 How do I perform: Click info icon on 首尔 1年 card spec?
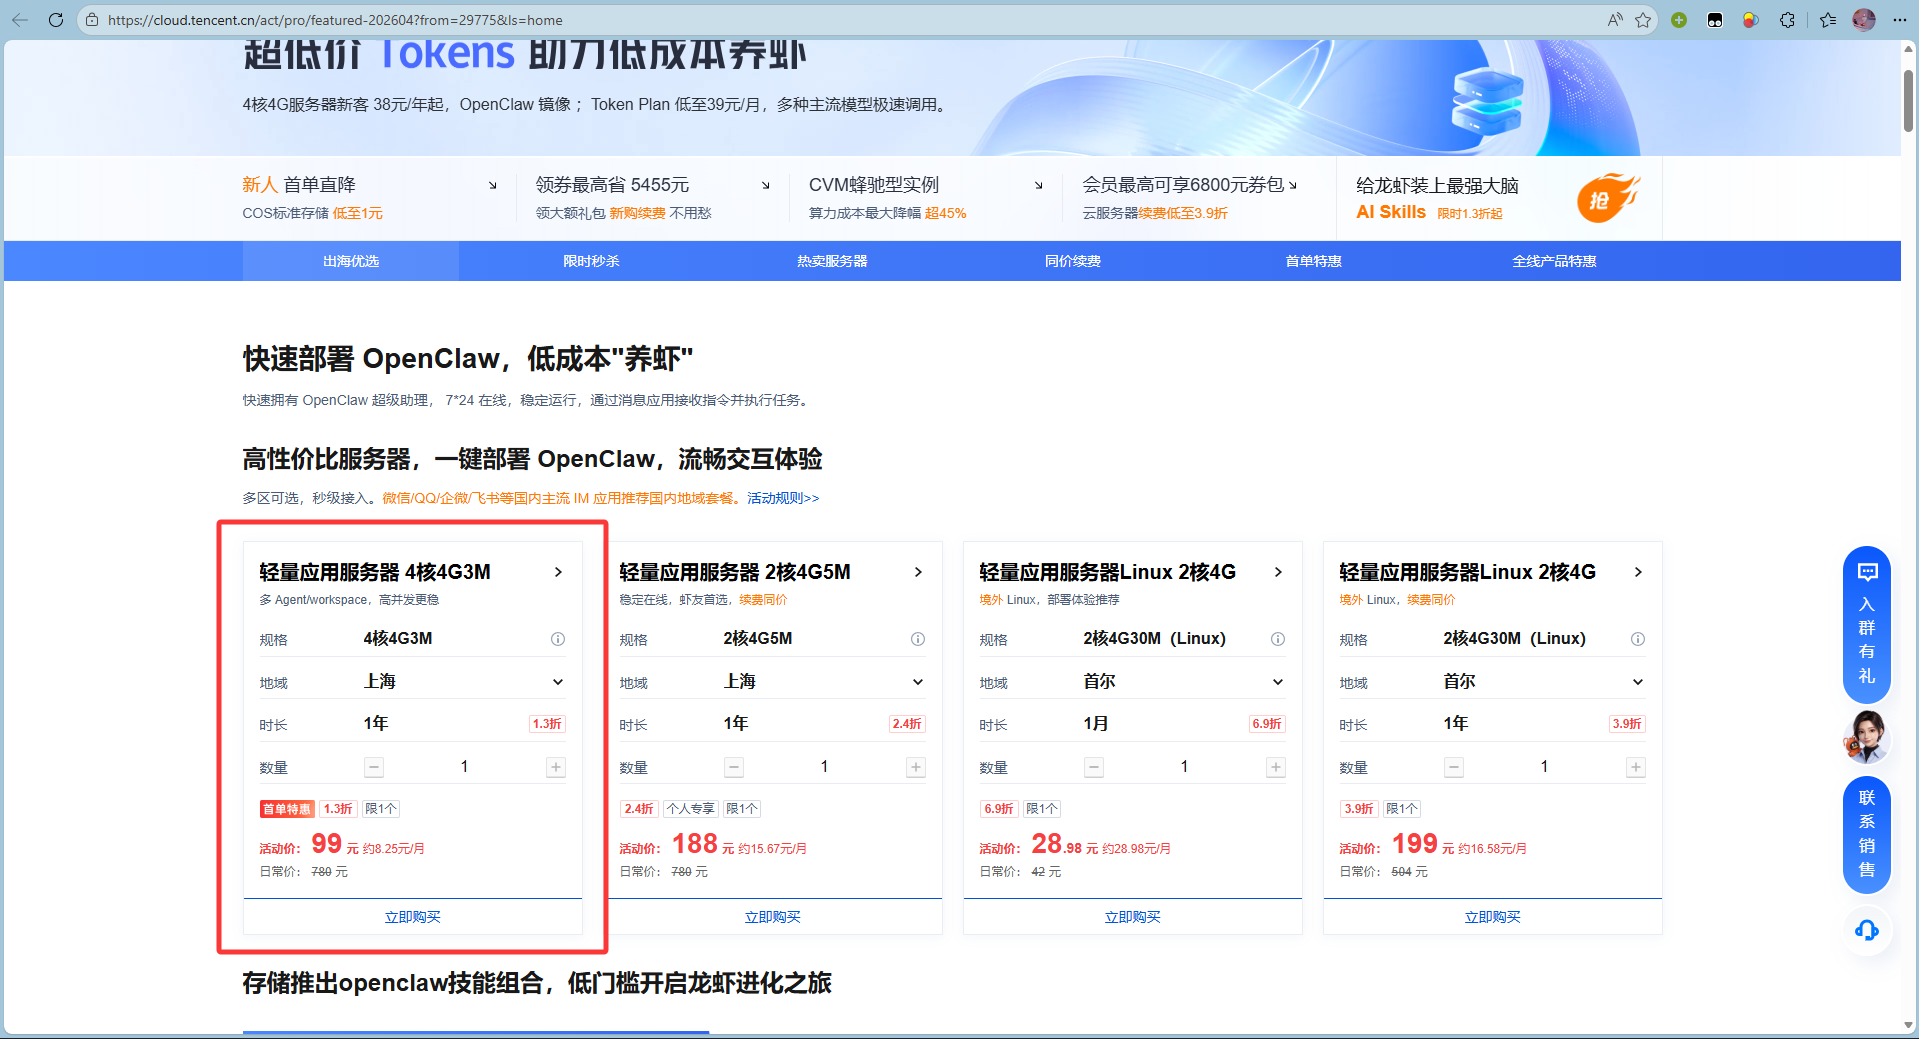tap(1638, 639)
